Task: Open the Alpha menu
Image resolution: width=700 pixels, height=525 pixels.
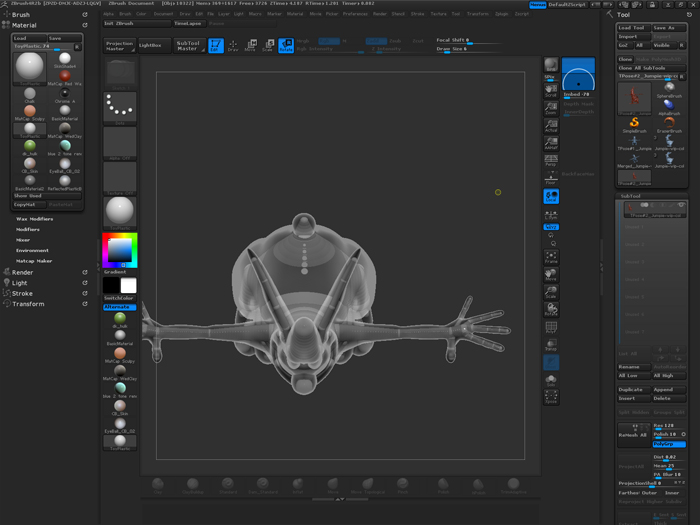Action: click(108, 14)
